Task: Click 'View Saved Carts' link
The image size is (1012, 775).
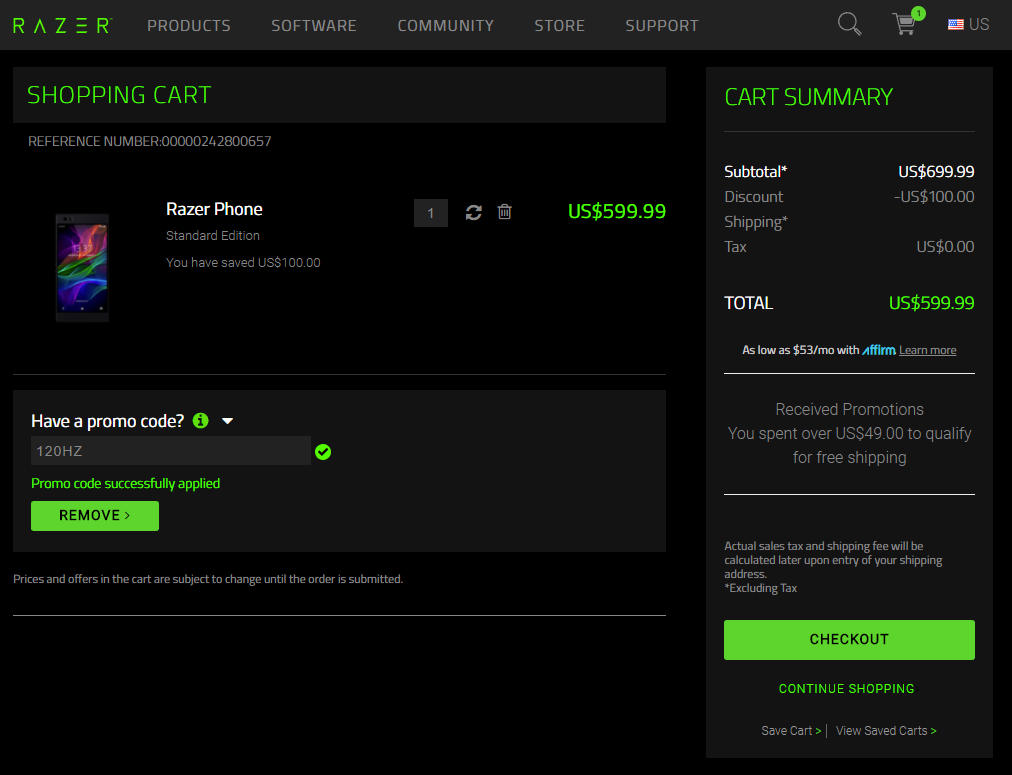Action: [x=885, y=730]
